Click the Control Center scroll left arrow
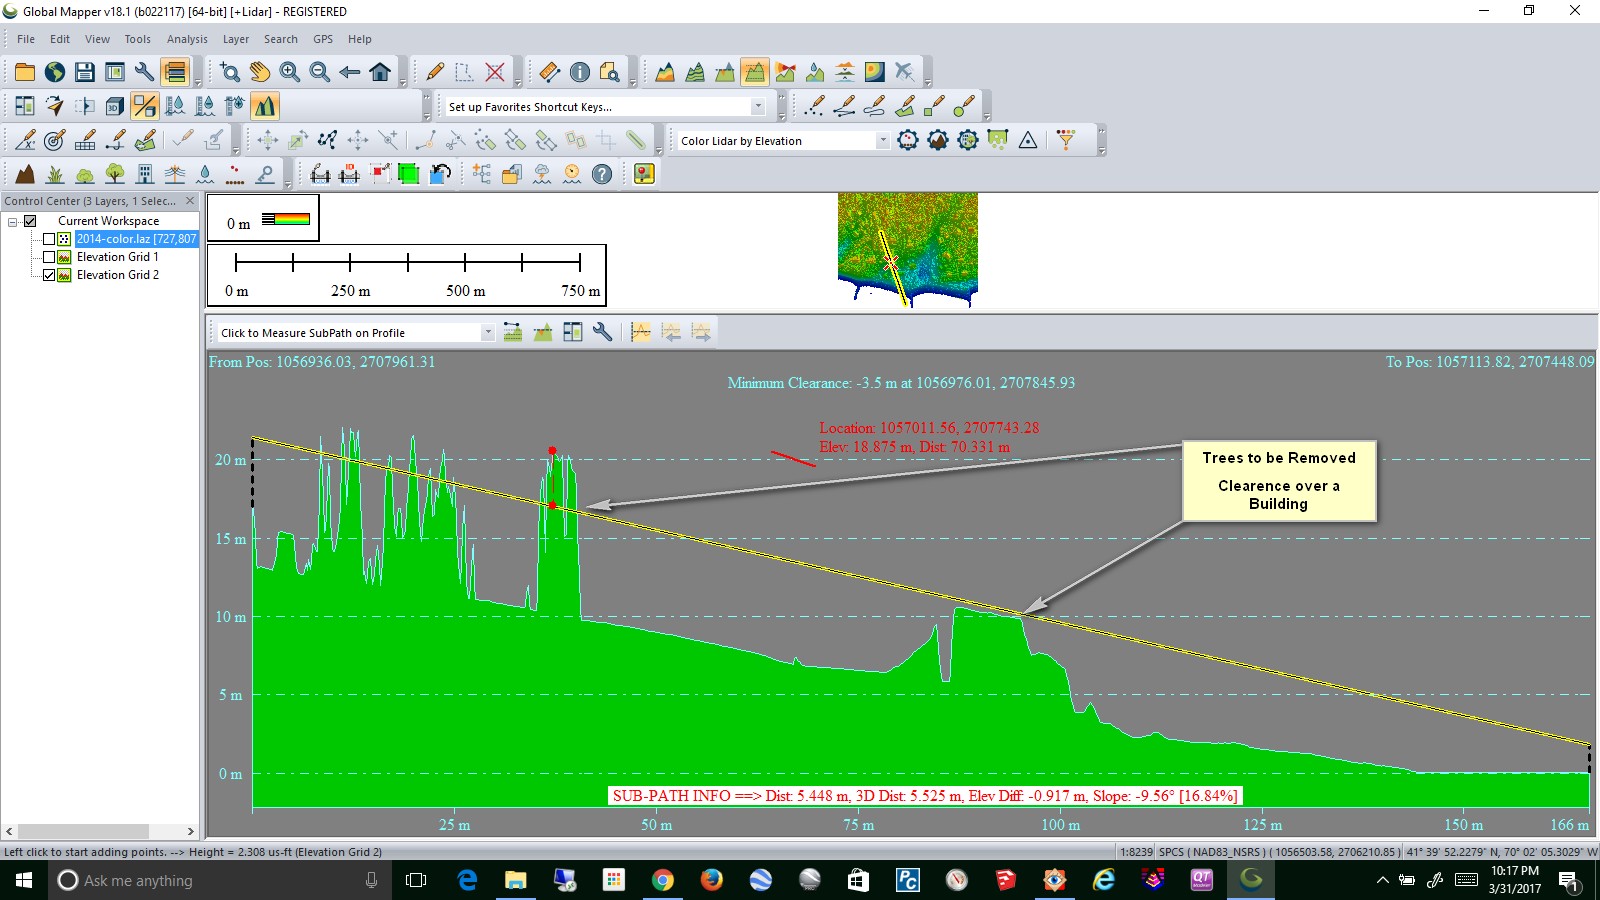Viewport: 1600px width, 900px height. [x=9, y=831]
